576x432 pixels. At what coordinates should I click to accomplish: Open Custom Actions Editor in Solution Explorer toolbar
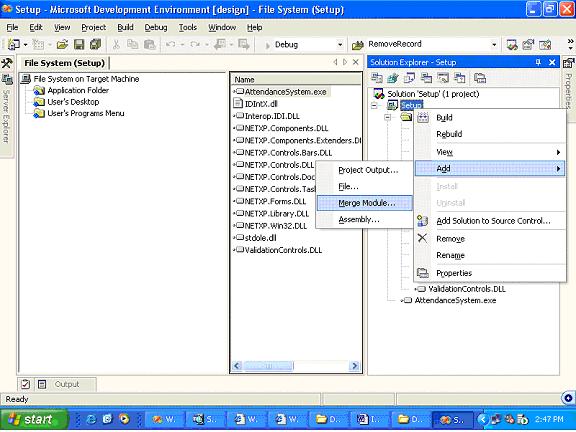pos(443,78)
